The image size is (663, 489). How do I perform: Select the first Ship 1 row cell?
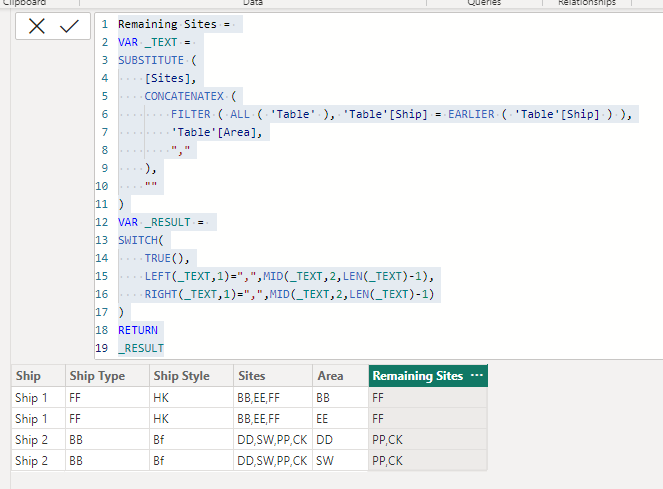coord(38,398)
